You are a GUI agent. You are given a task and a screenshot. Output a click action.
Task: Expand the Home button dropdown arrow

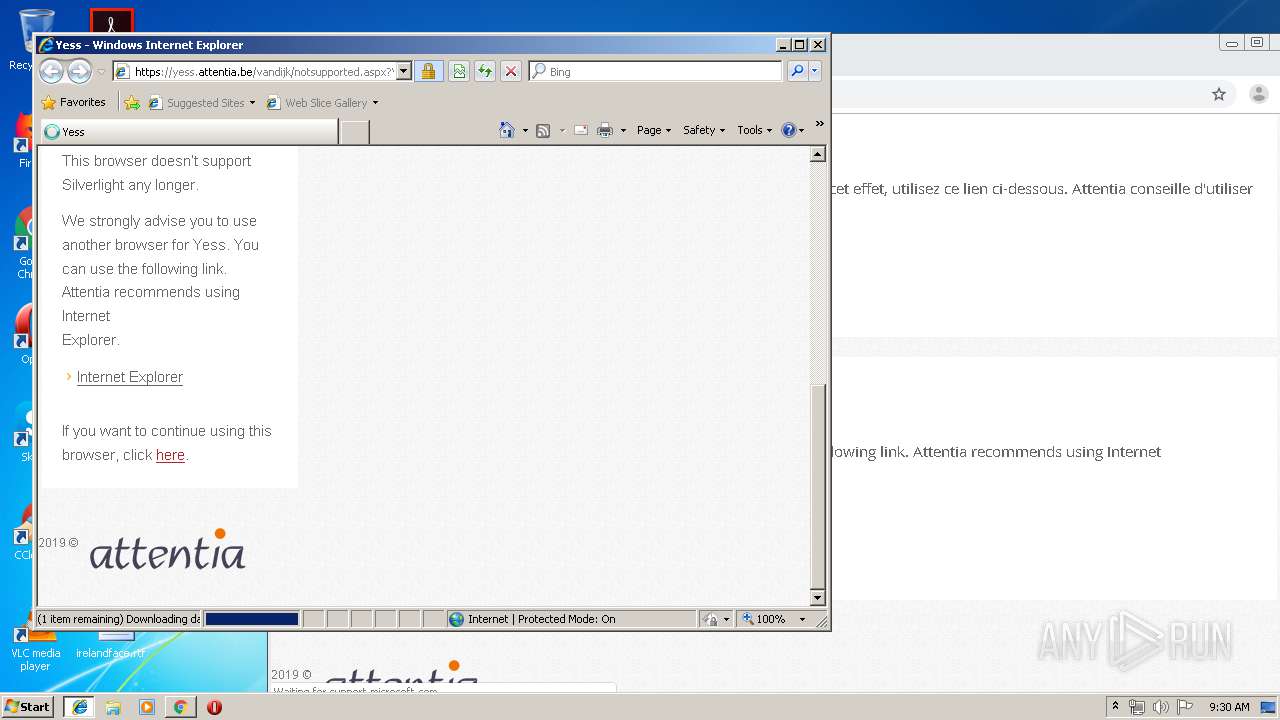pos(525,130)
